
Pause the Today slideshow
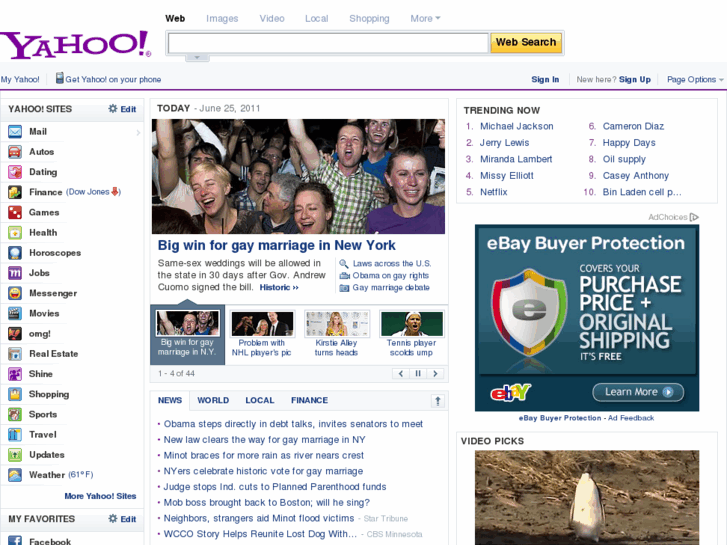click(418, 373)
